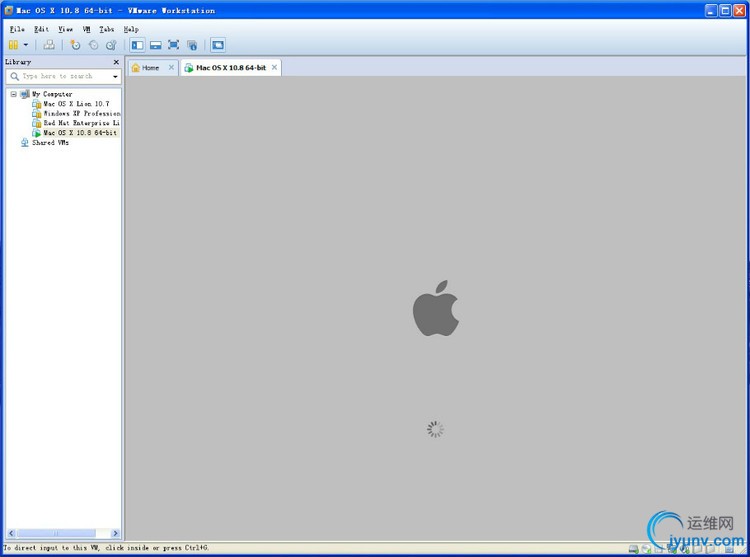Open the power options dropdown arrow beside pause
This screenshot has height=557, width=750.
[26, 45]
